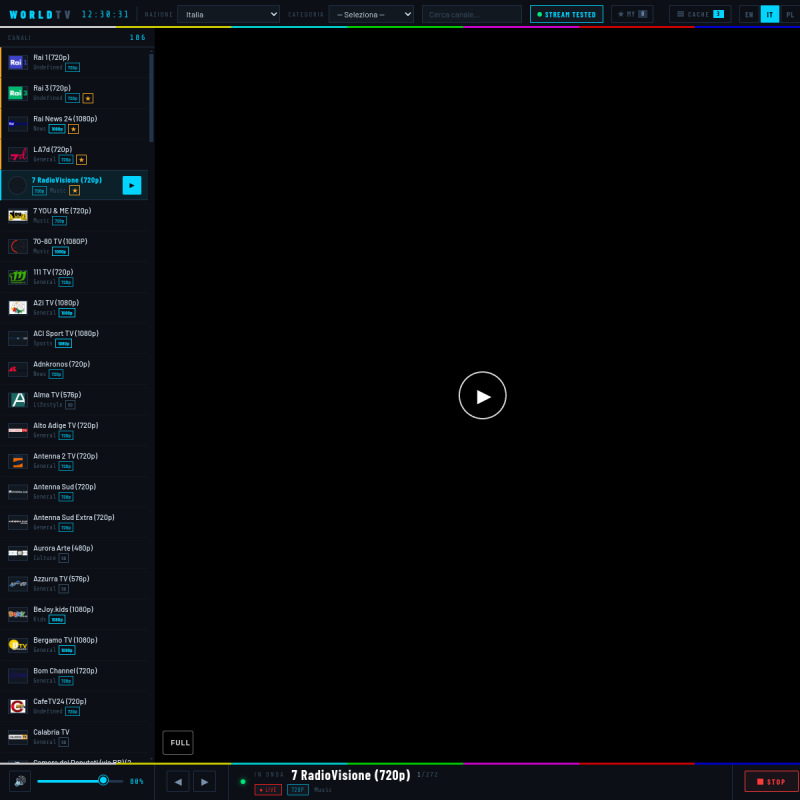
Task: Select Rai News 24 channel logo
Action: pyautogui.click(x=18, y=123)
